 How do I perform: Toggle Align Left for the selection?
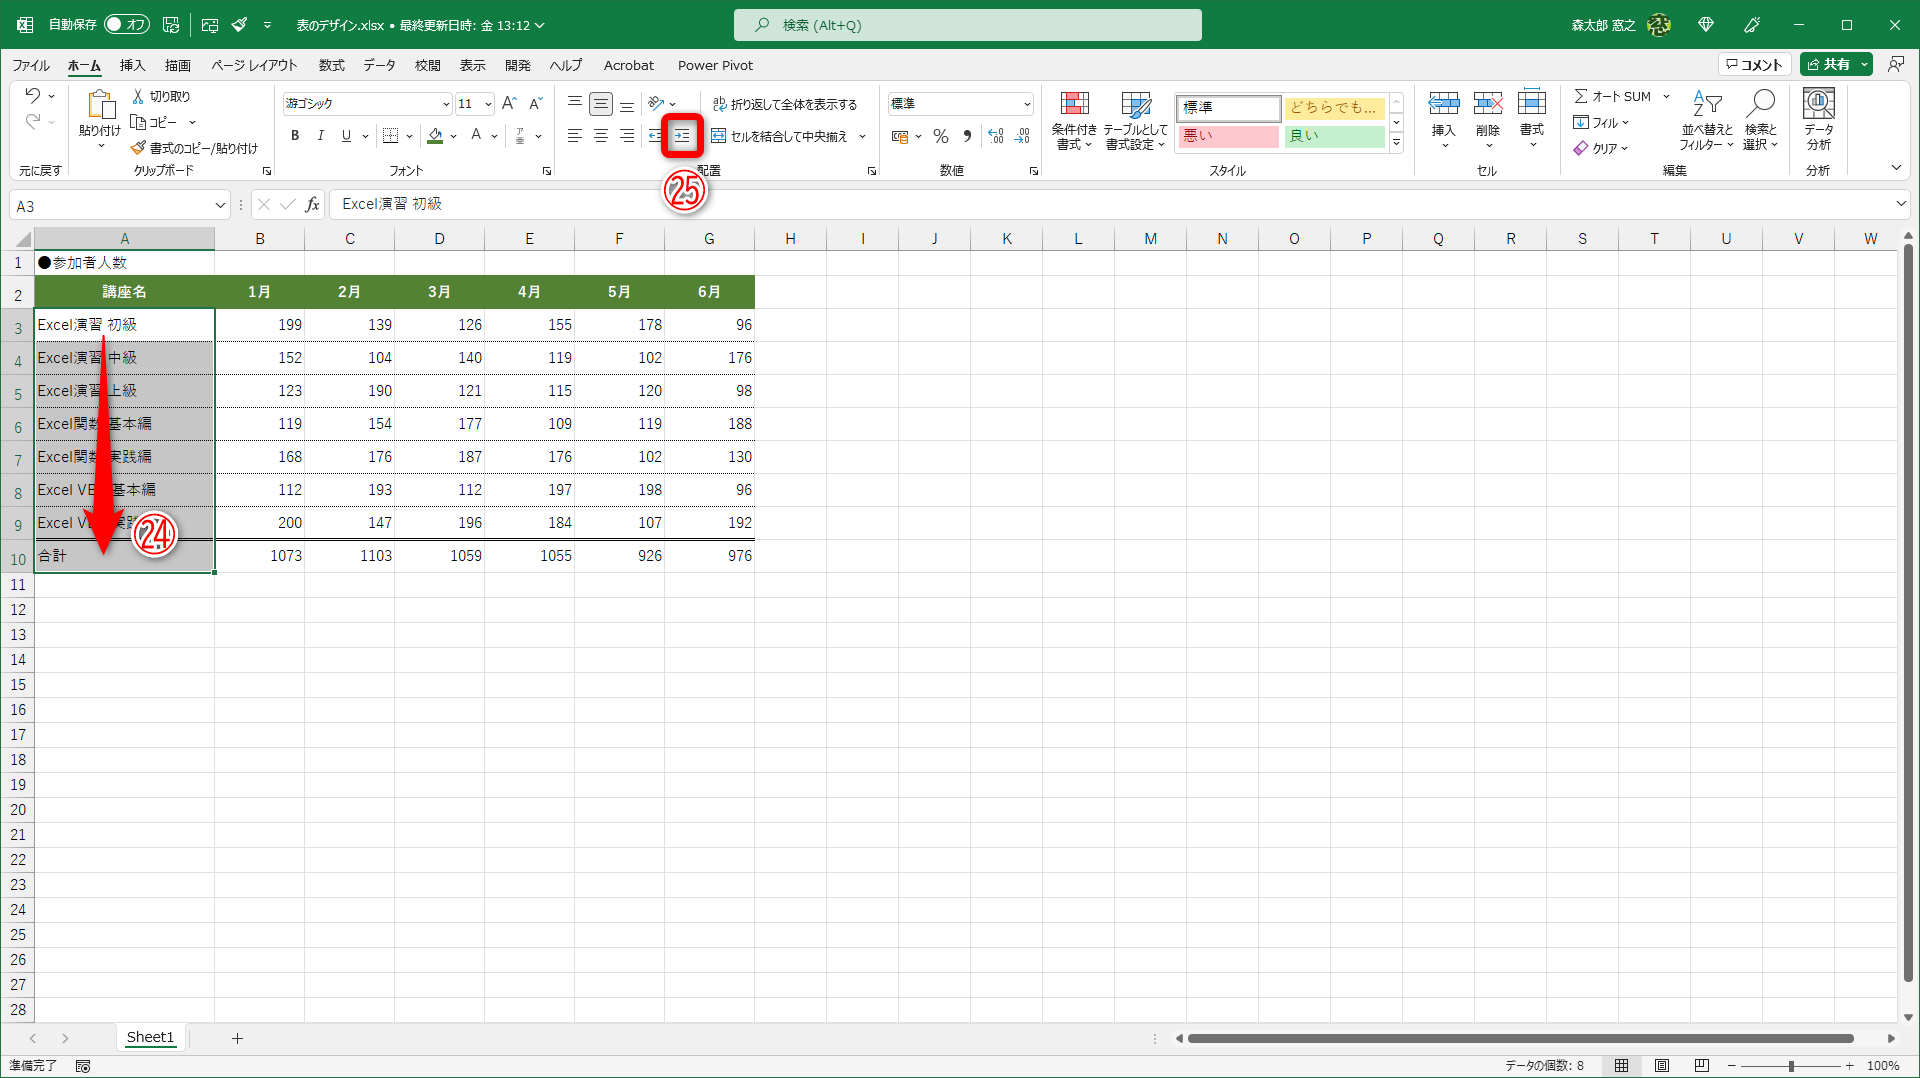click(x=575, y=136)
